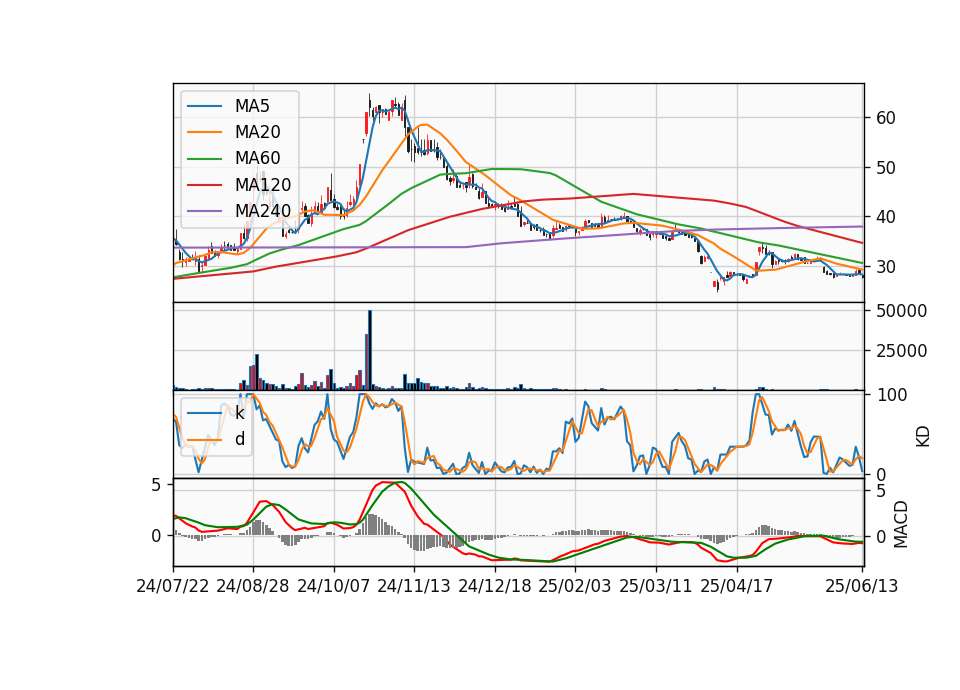The height and width of the screenshot is (690, 960).
Task: Click the volume axis value 25000
Action: point(901,351)
